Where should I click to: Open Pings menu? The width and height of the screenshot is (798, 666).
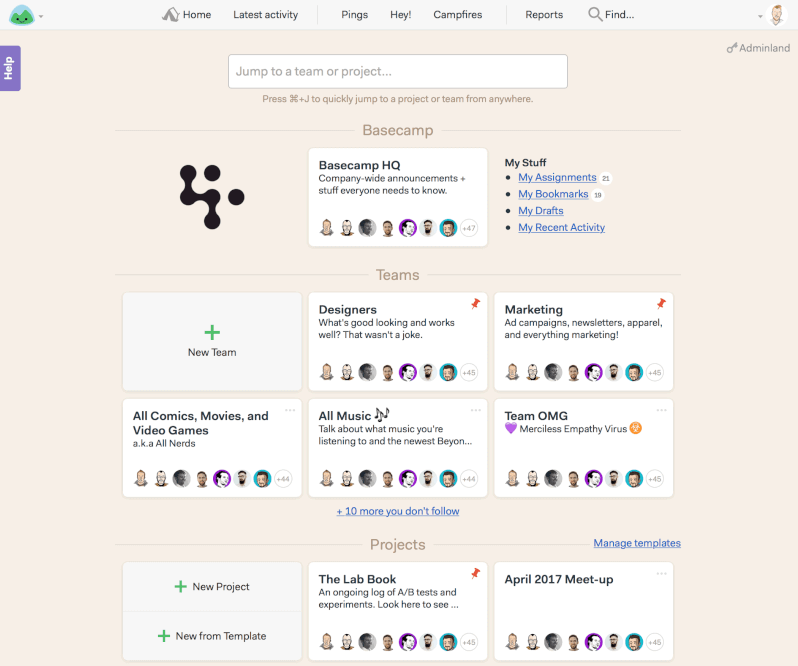click(354, 15)
